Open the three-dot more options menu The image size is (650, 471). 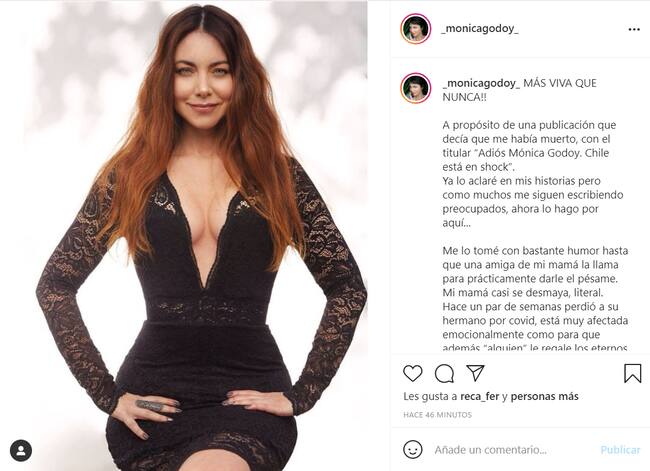click(634, 29)
